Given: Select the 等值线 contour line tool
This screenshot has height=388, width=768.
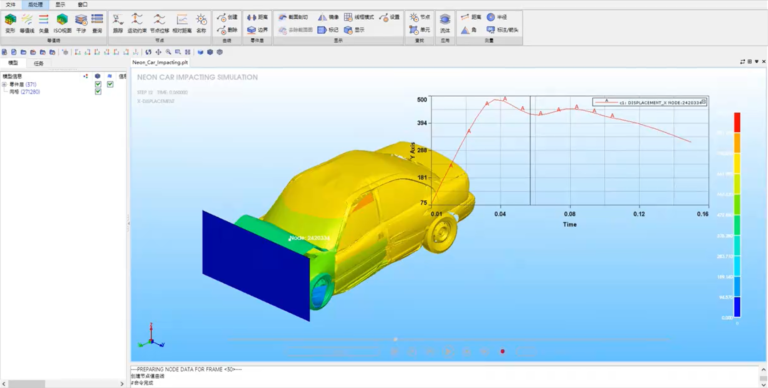Looking at the screenshot, I should click(x=27, y=23).
